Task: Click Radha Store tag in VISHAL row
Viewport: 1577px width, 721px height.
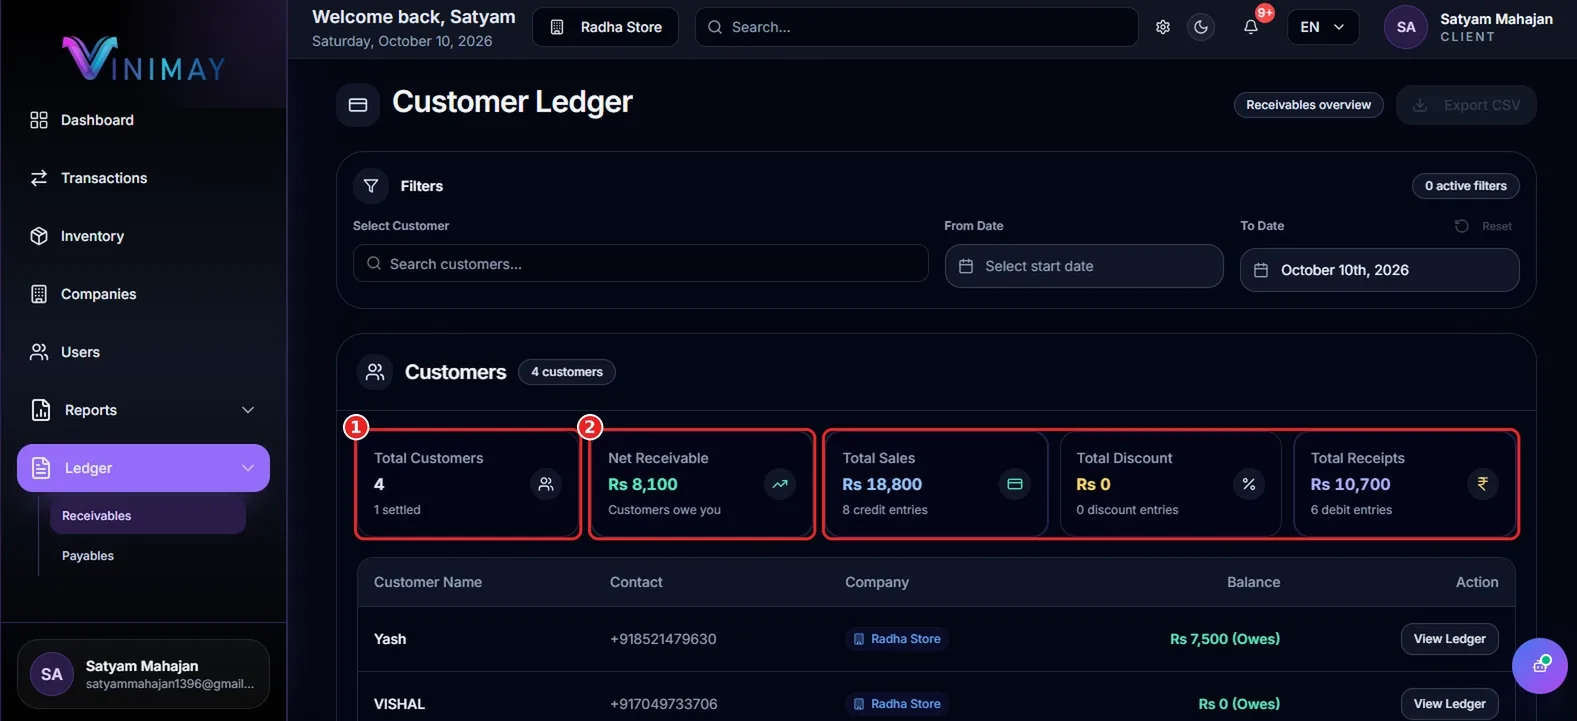Action: tap(896, 704)
